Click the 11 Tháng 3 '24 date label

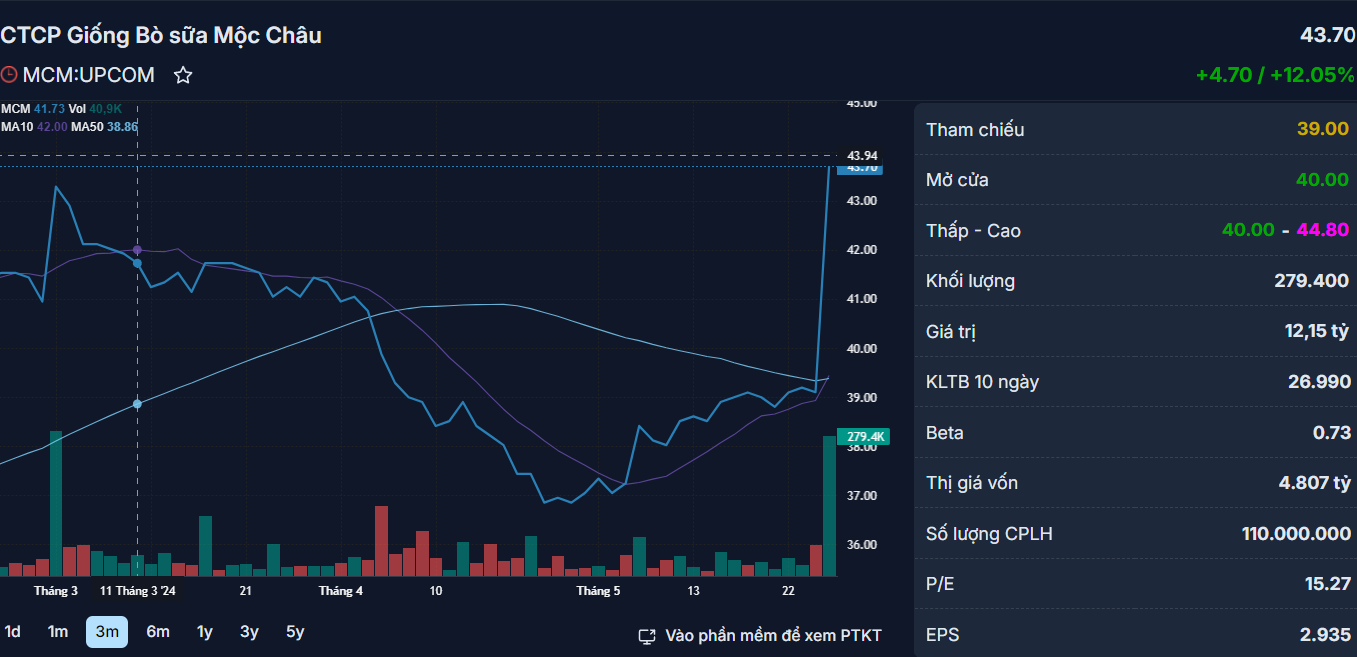138,591
